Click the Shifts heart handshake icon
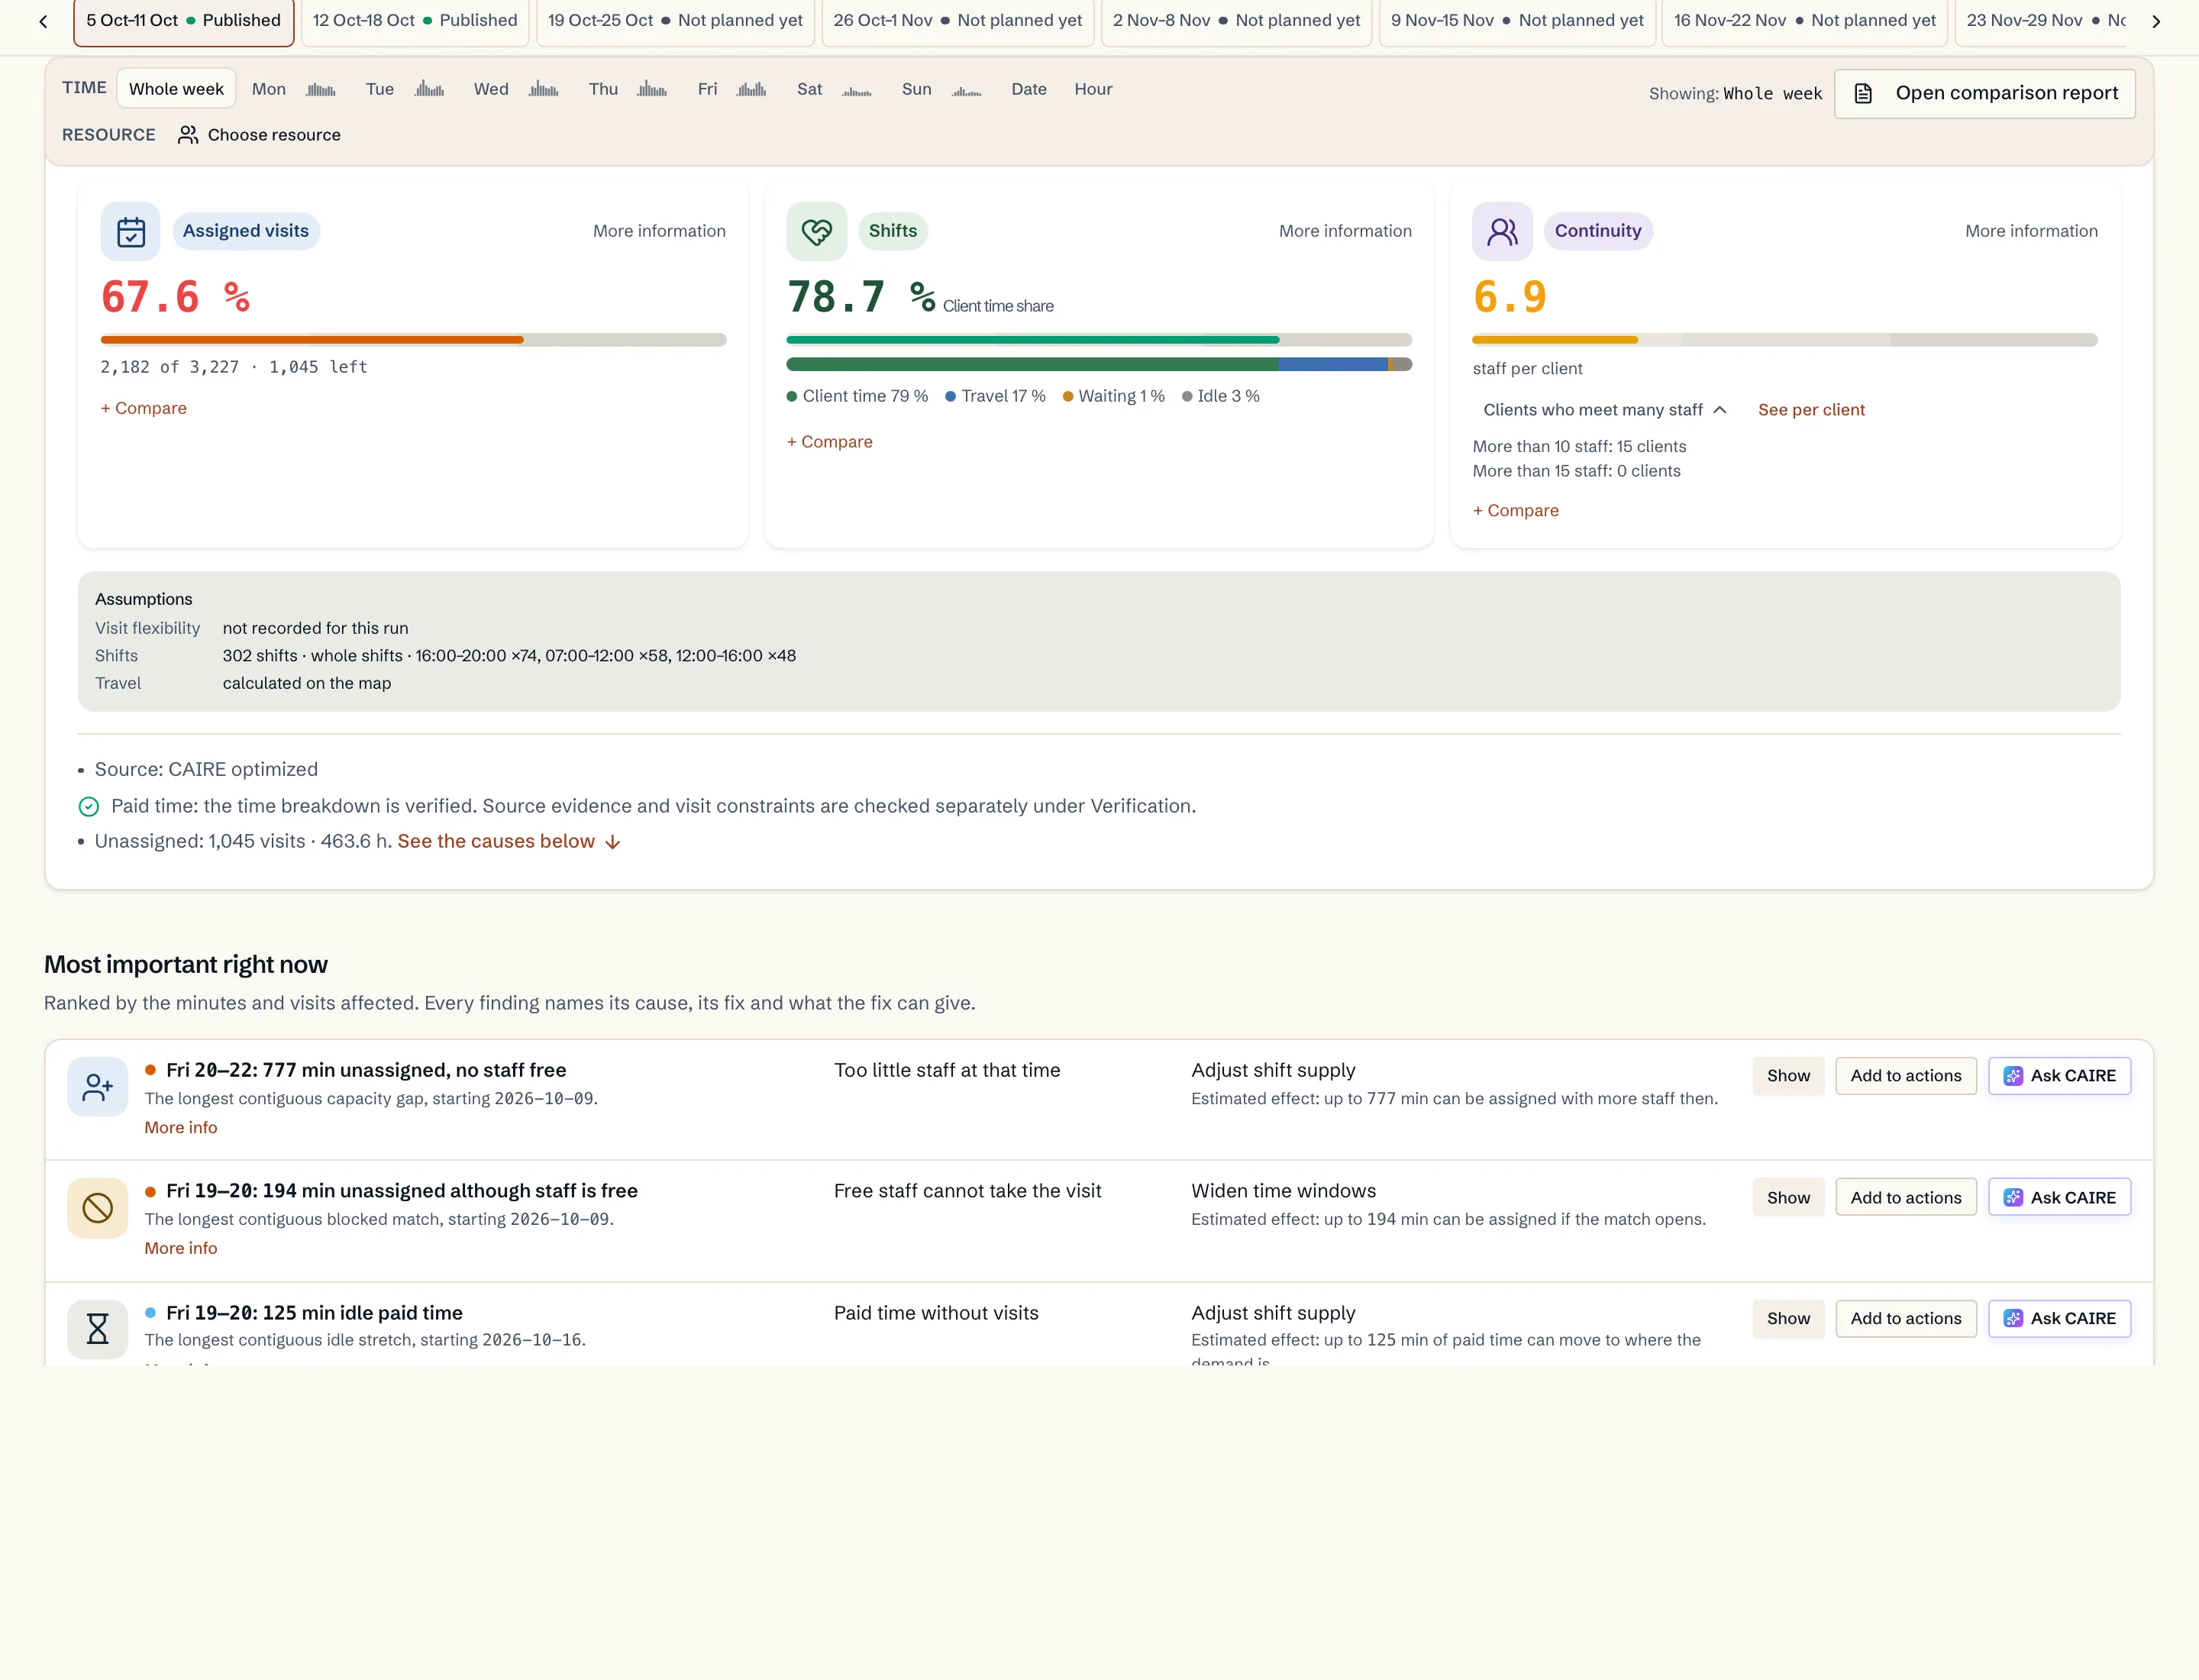Viewport: 2199px width, 1680px height. (x=817, y=231)
